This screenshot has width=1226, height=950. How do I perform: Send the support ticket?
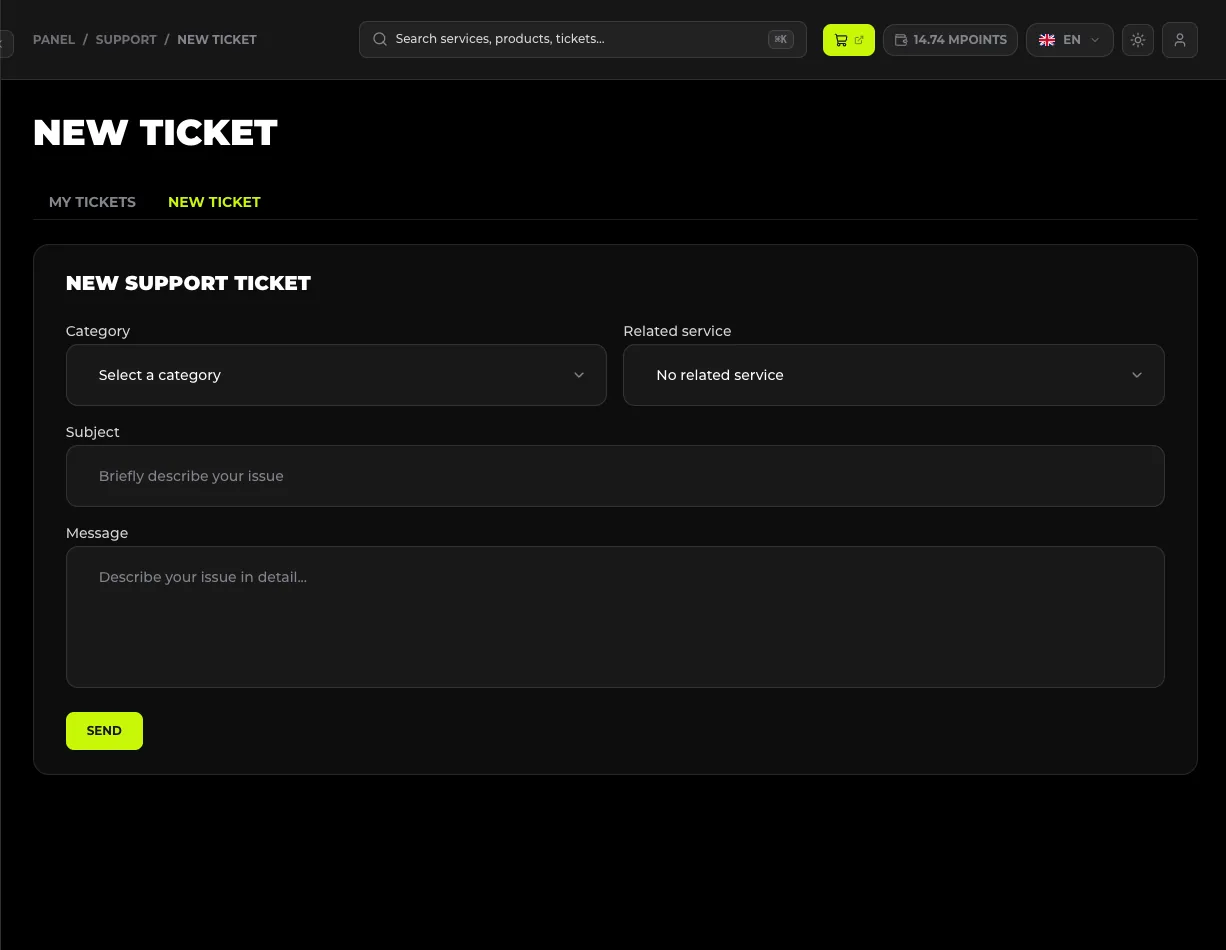[x=104, y=731]
